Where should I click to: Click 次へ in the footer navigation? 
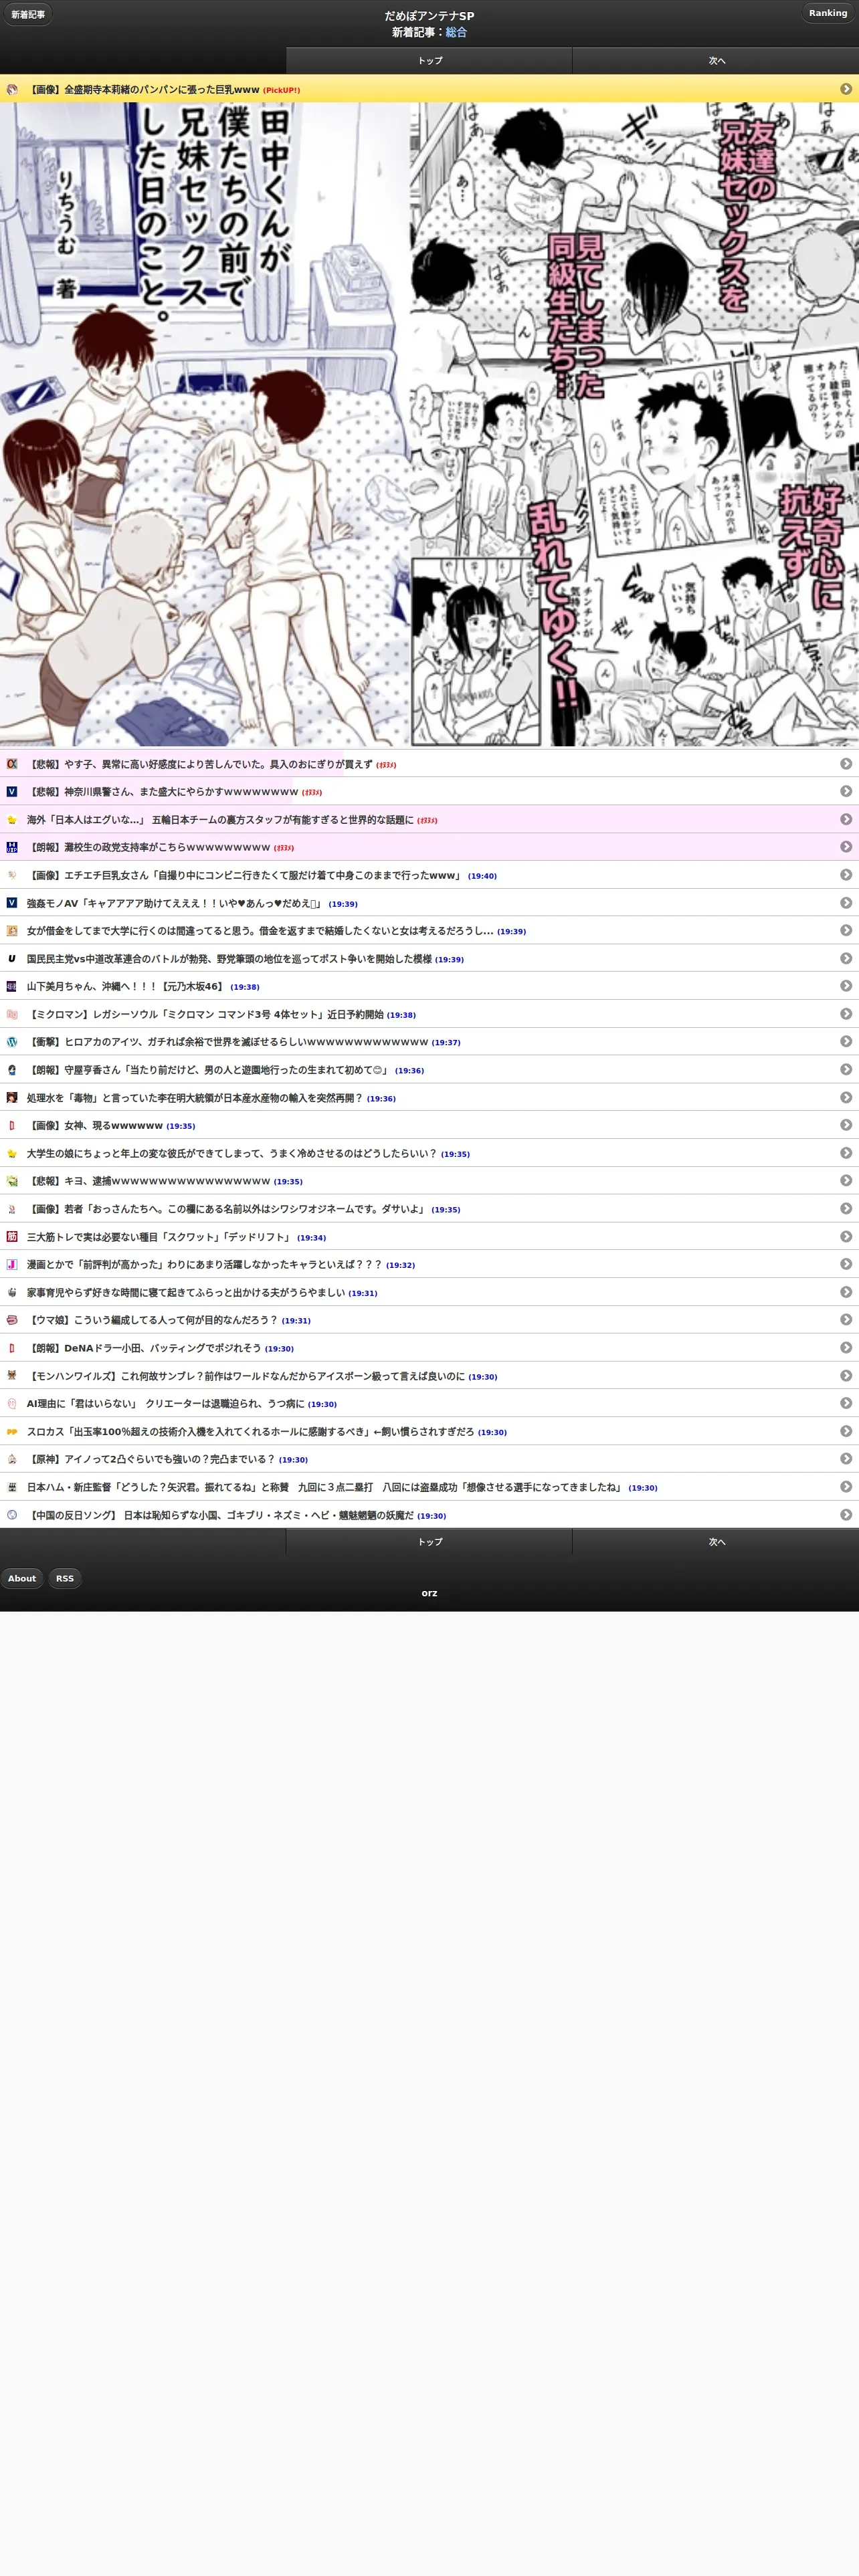716,1542
